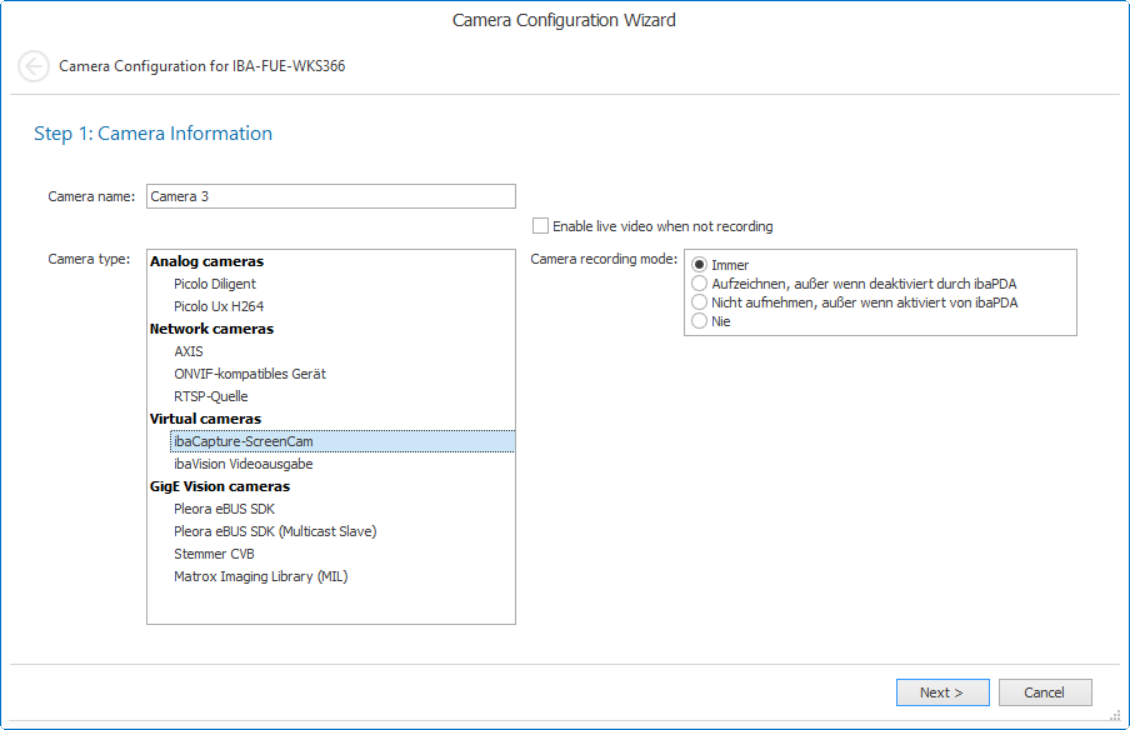The height and width of the screenshot is (730, 1130).
Task: Select Stemmer CVB camera type
Action: coord(214,554)
